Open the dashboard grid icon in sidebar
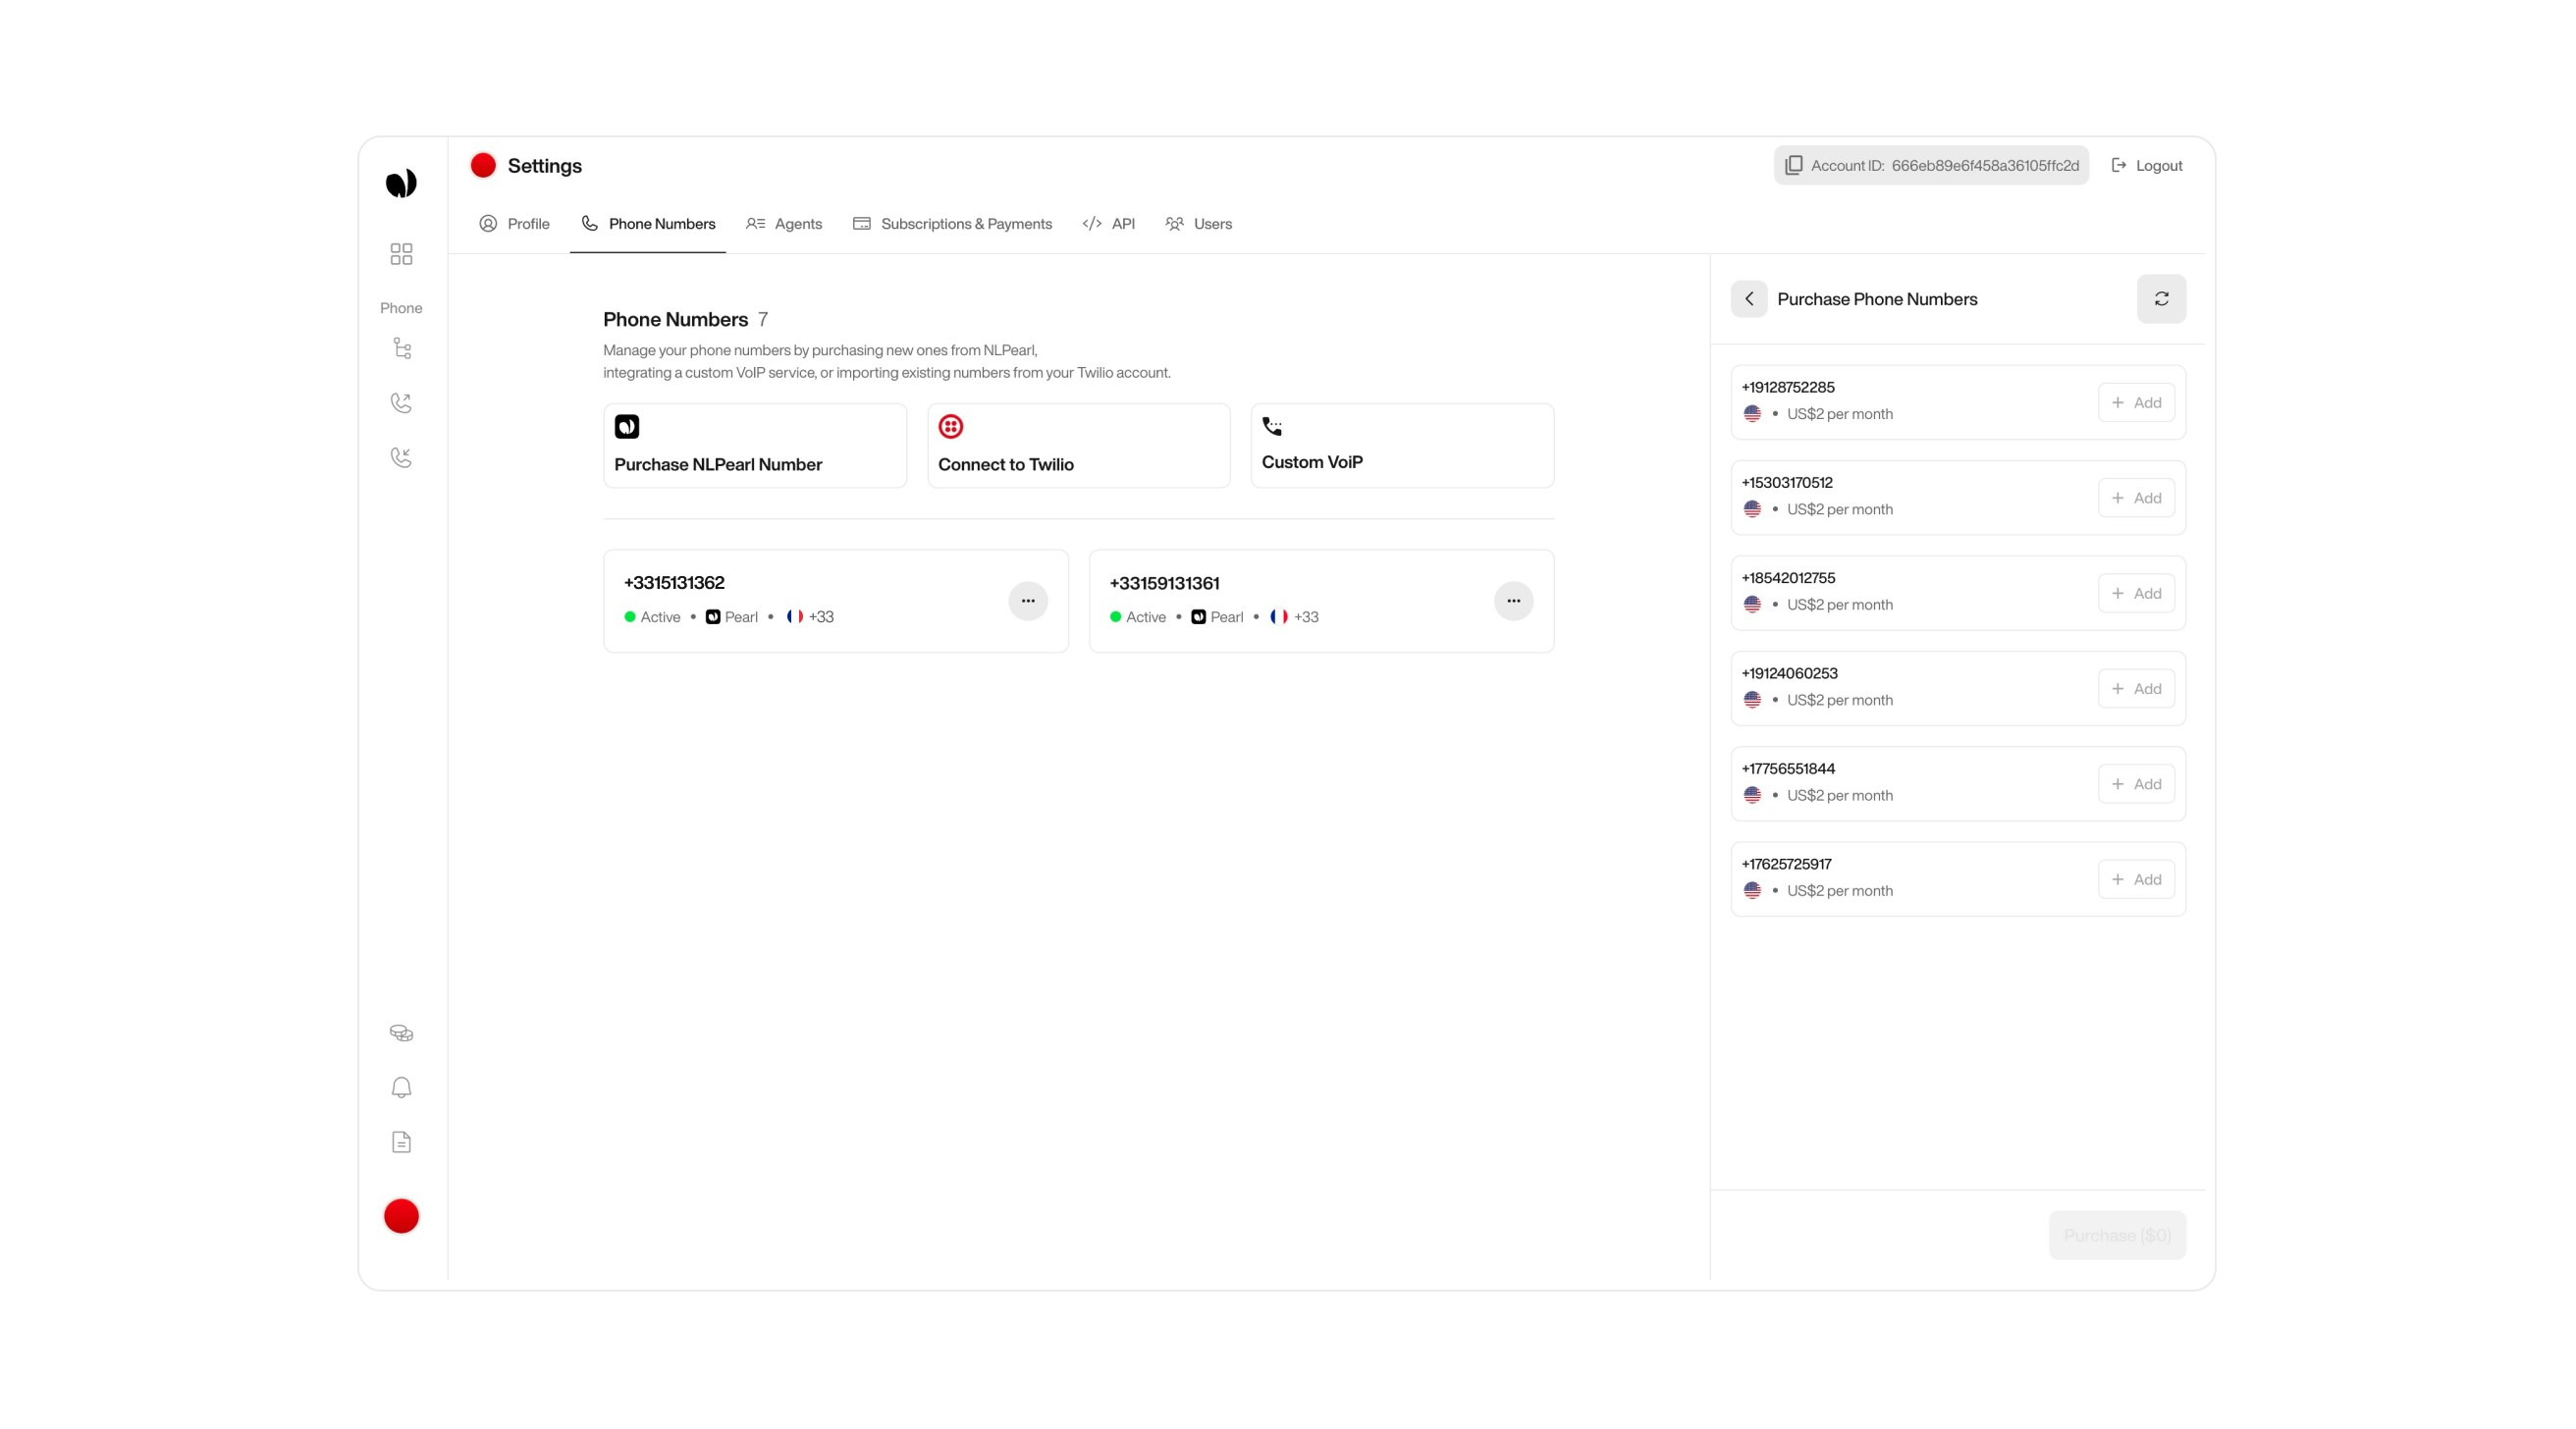Viewport: 2576px width, 1429px height. [x=401, y=254]
